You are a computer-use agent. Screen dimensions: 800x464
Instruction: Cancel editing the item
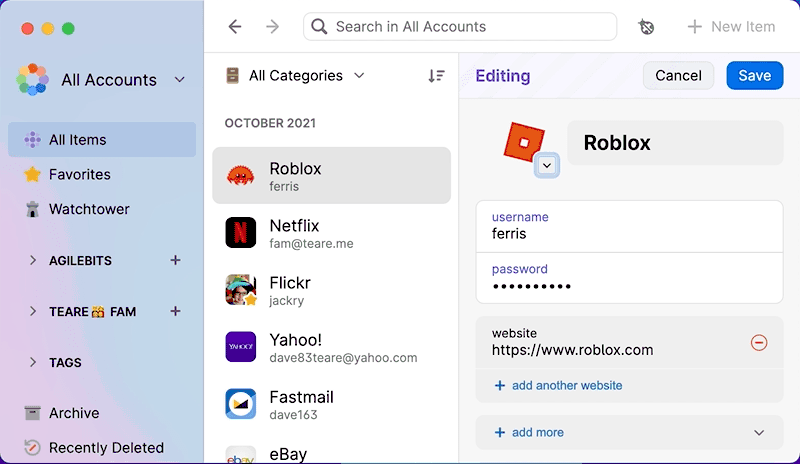coord(678,76)
